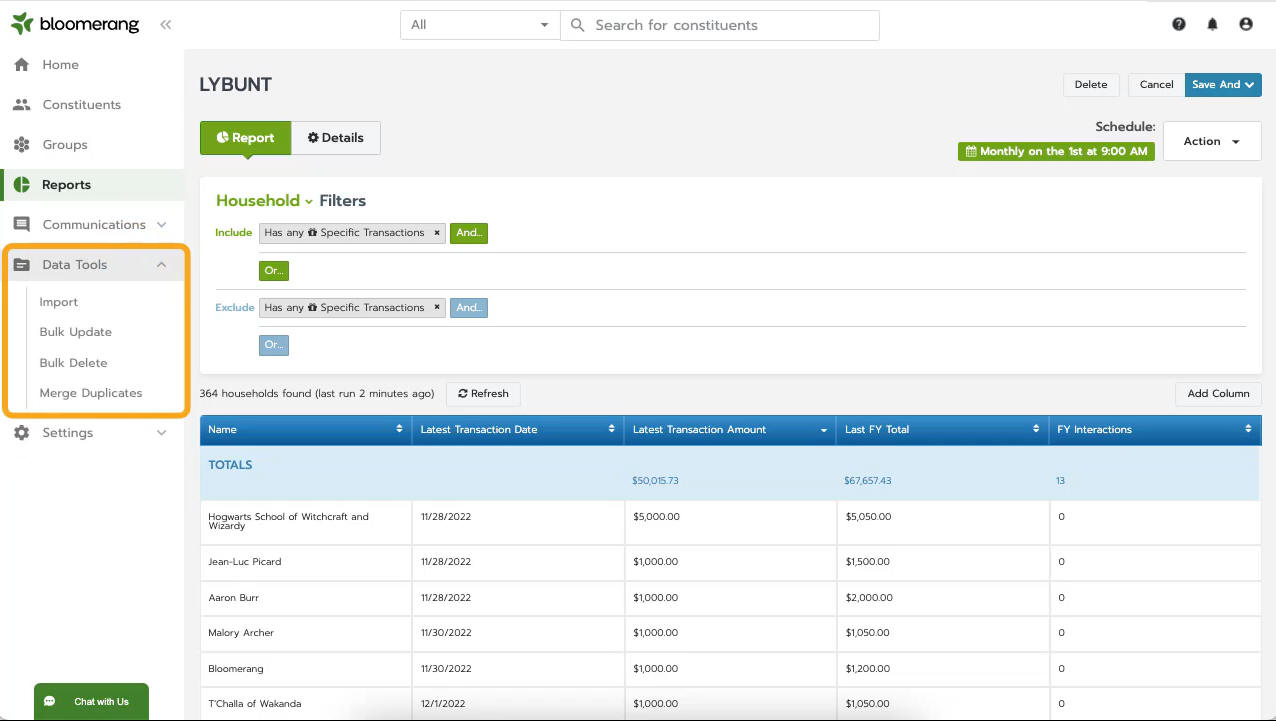Select Bulk Delete under Data Tools

pyautogui.click(x=73, y=363)
